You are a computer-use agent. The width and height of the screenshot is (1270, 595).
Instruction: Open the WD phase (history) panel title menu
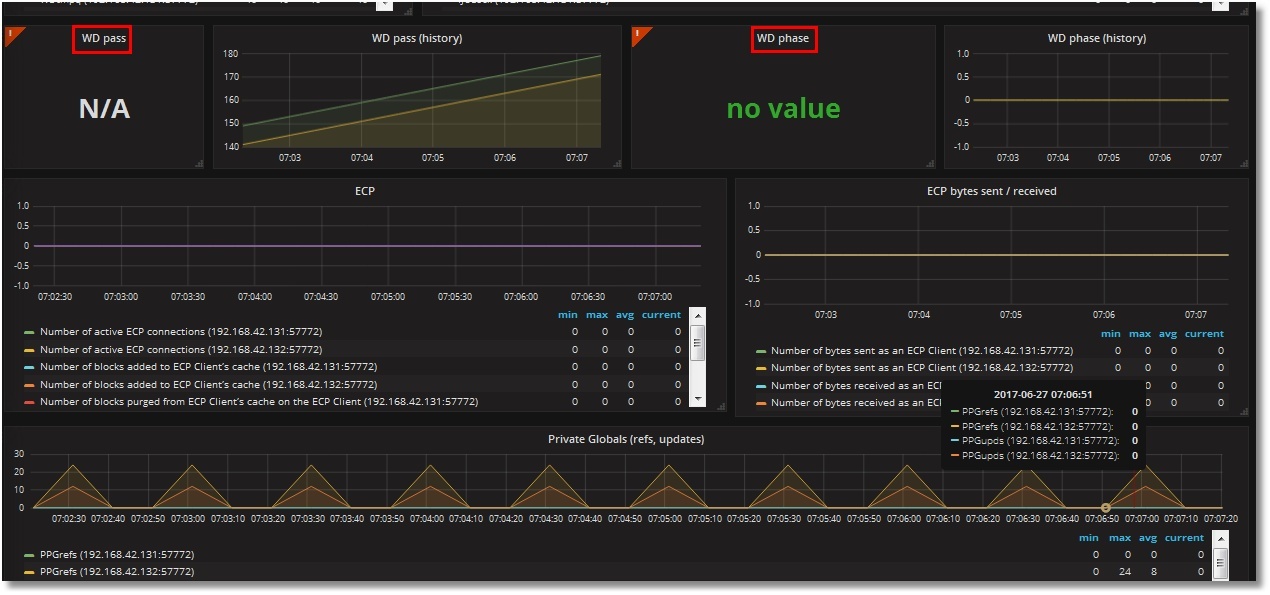coord(1097,38)
